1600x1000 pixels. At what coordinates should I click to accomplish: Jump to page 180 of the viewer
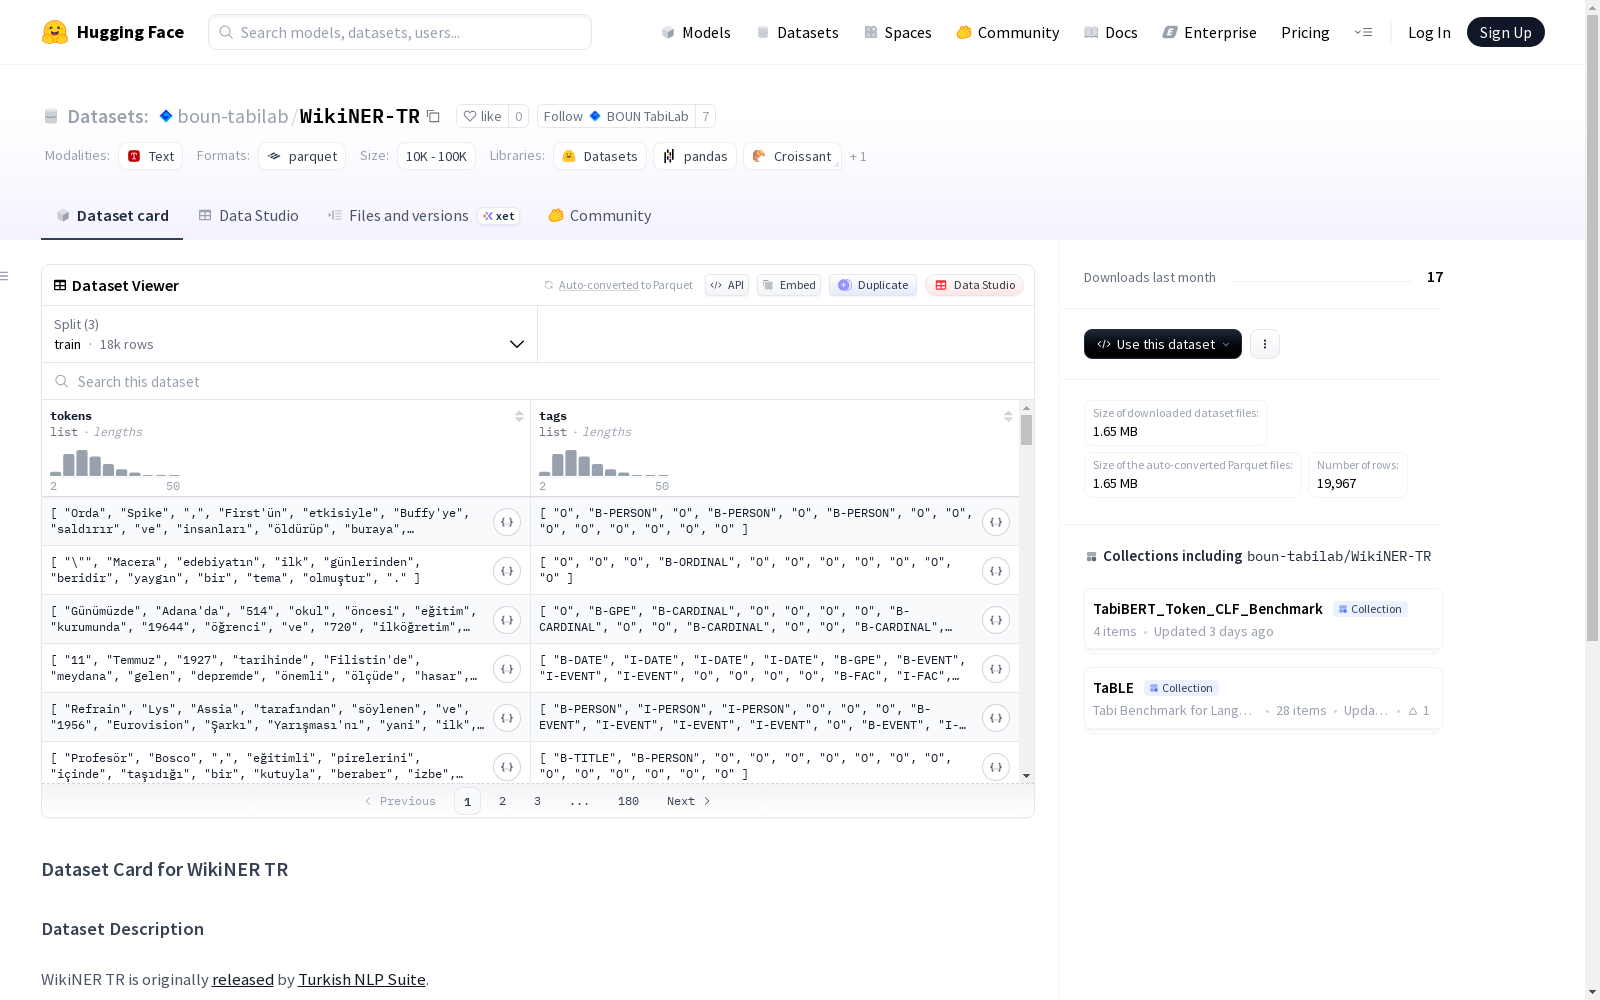click(x=628, y=801)
